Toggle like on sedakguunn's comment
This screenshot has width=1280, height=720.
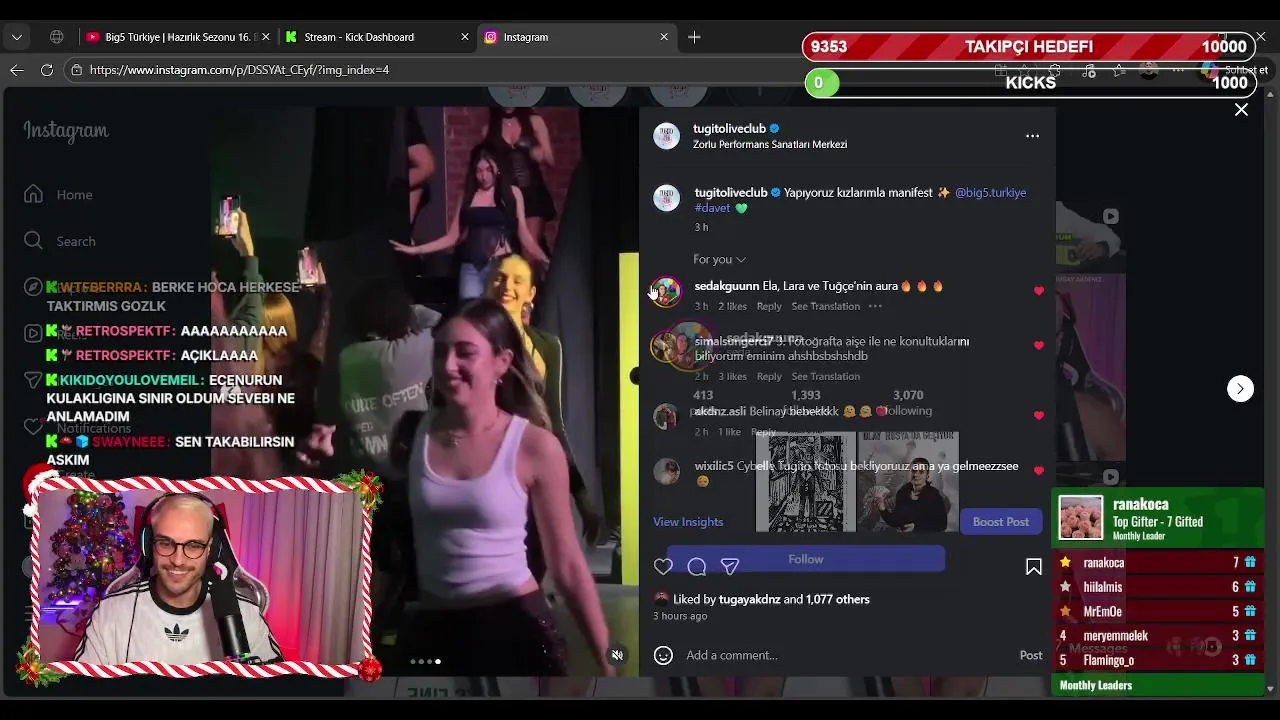[1039, 291]
